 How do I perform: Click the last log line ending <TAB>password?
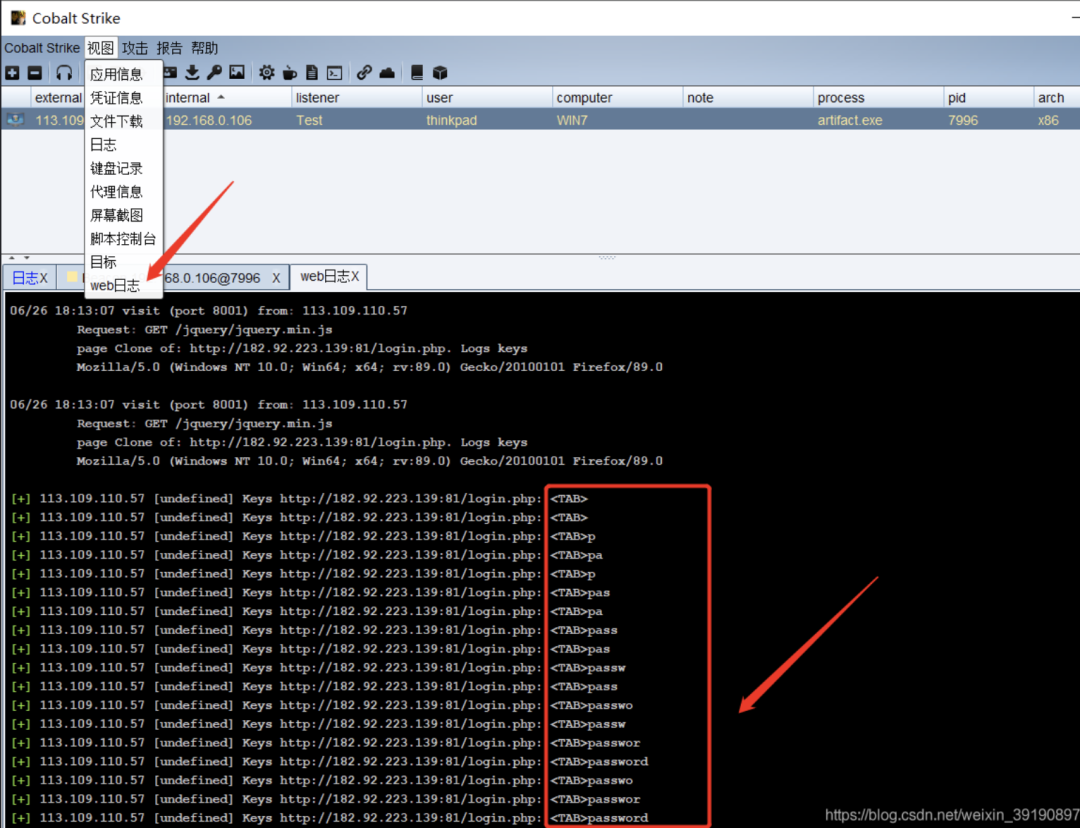click(329, 818)
